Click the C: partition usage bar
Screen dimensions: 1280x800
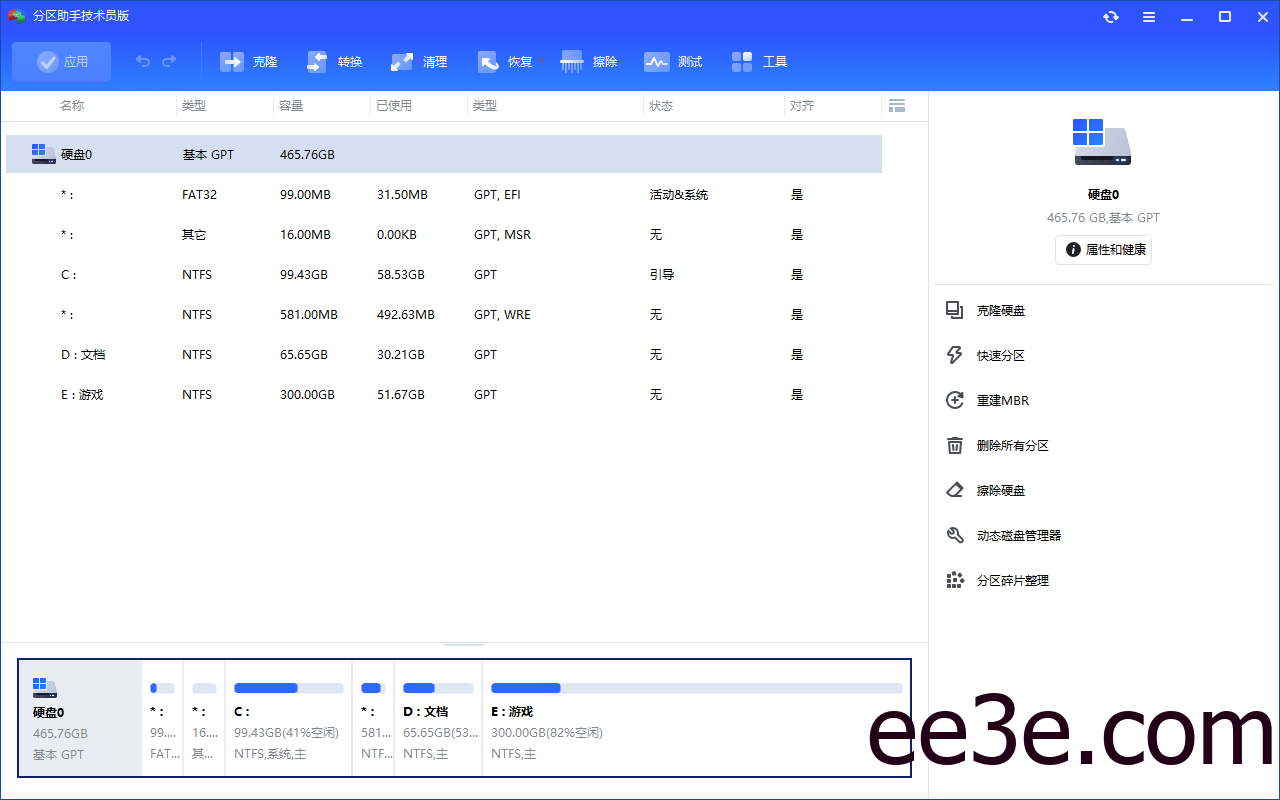point(288,687)
